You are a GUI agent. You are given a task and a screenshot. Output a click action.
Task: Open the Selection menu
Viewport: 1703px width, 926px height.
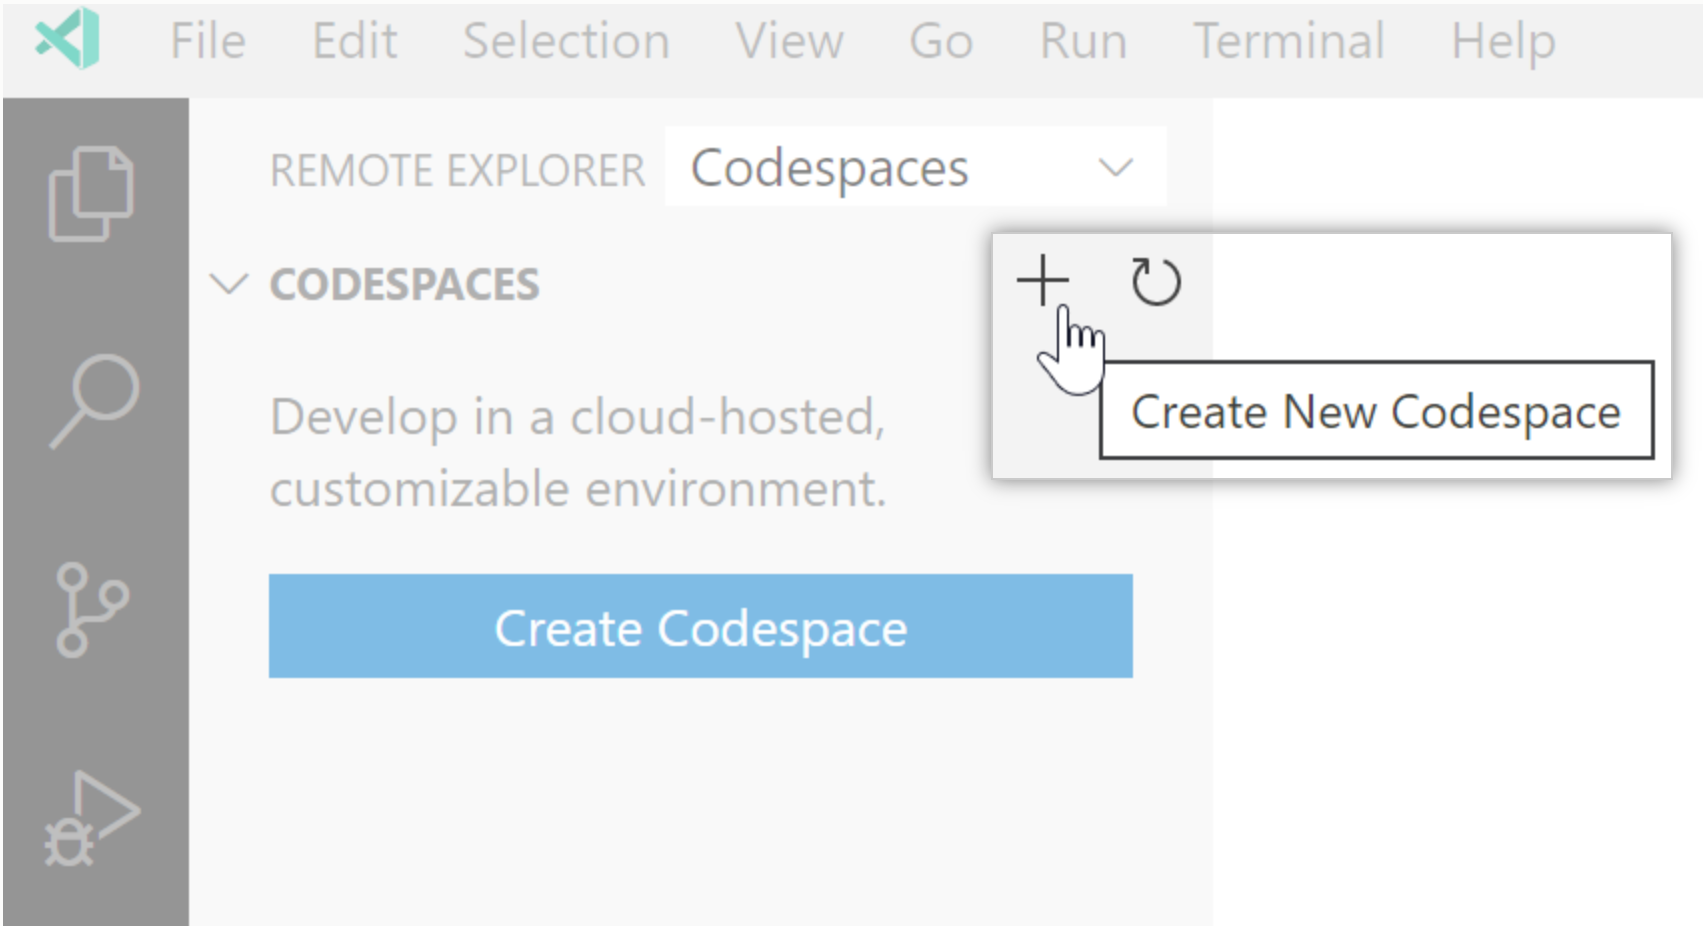pyautogui.click(x=566, y=42)
